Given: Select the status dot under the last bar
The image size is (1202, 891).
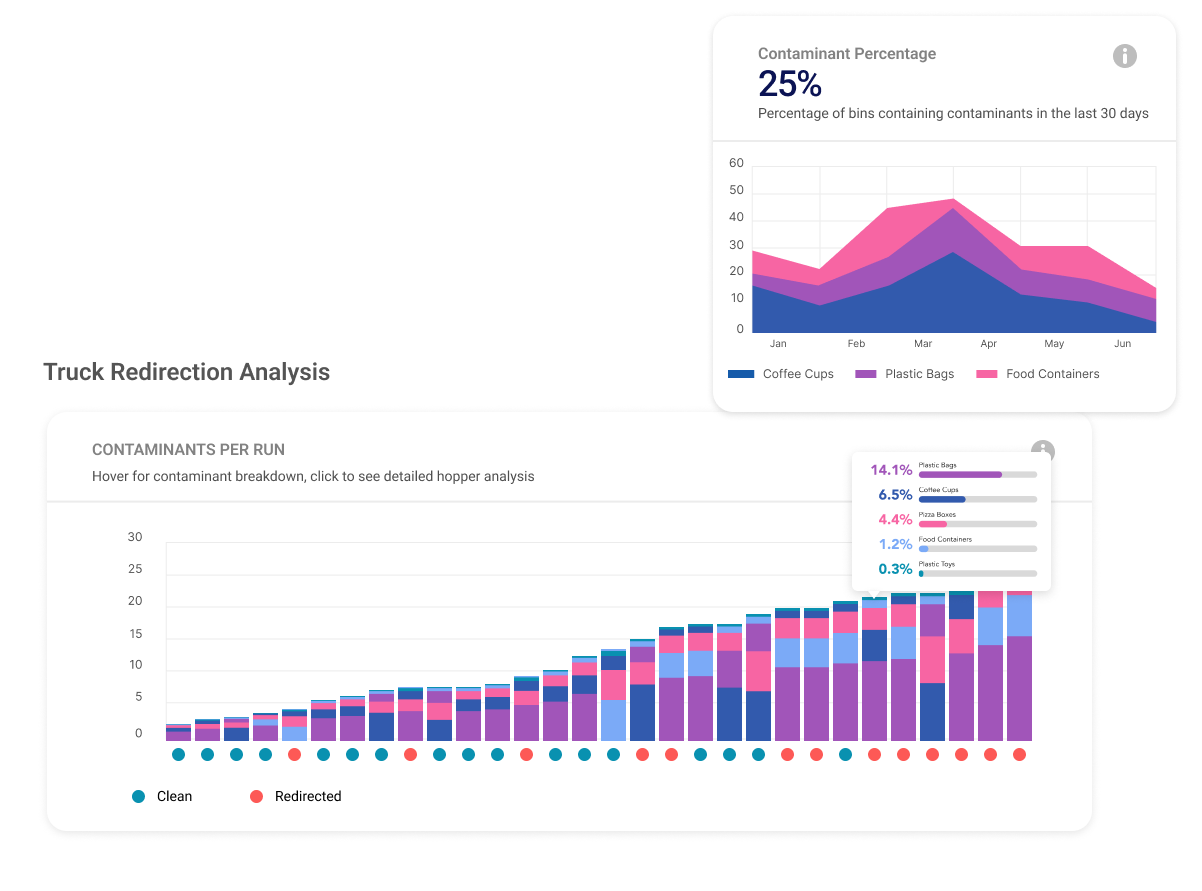Looking at the screenshot, I should (x=1019, y=754).
